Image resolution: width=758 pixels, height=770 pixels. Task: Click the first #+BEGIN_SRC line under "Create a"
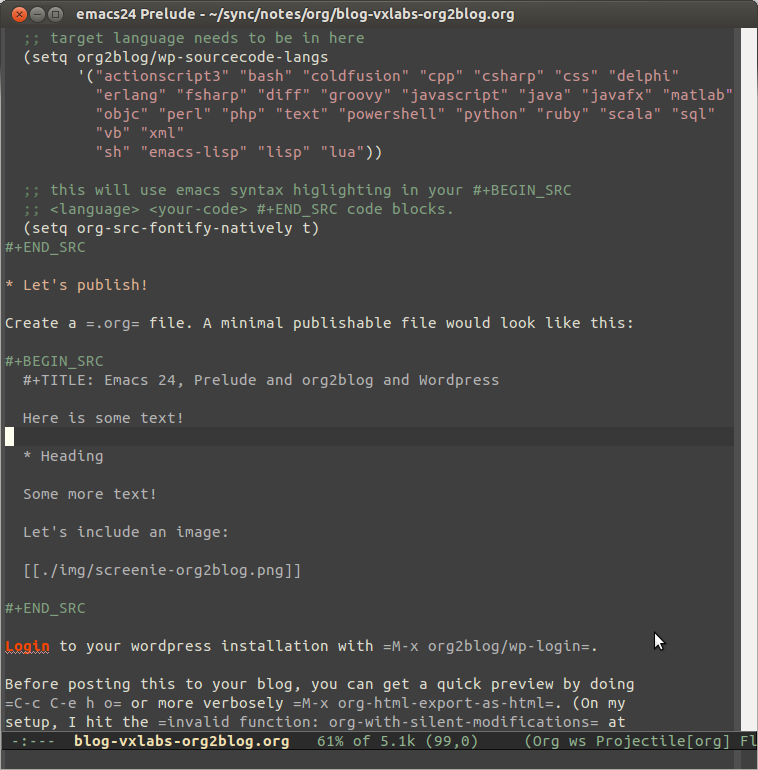[54, 361]
